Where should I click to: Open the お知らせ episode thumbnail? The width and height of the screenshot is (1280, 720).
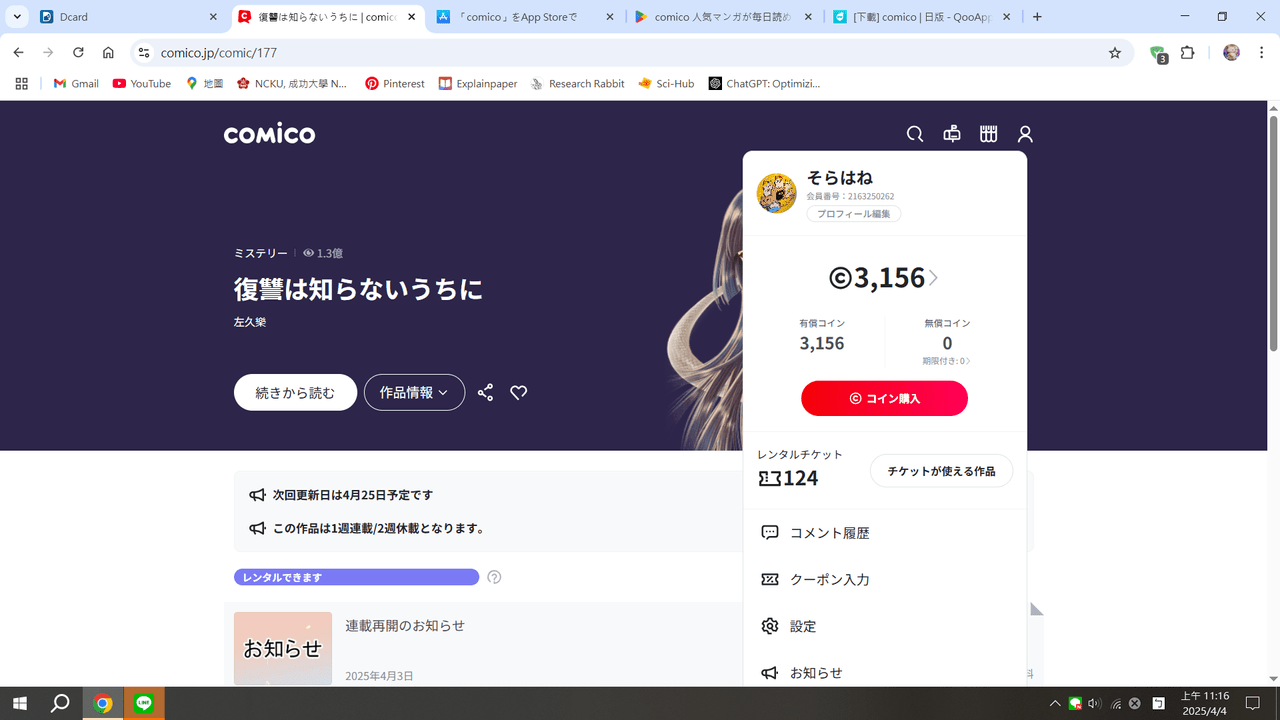click(283, 648)
